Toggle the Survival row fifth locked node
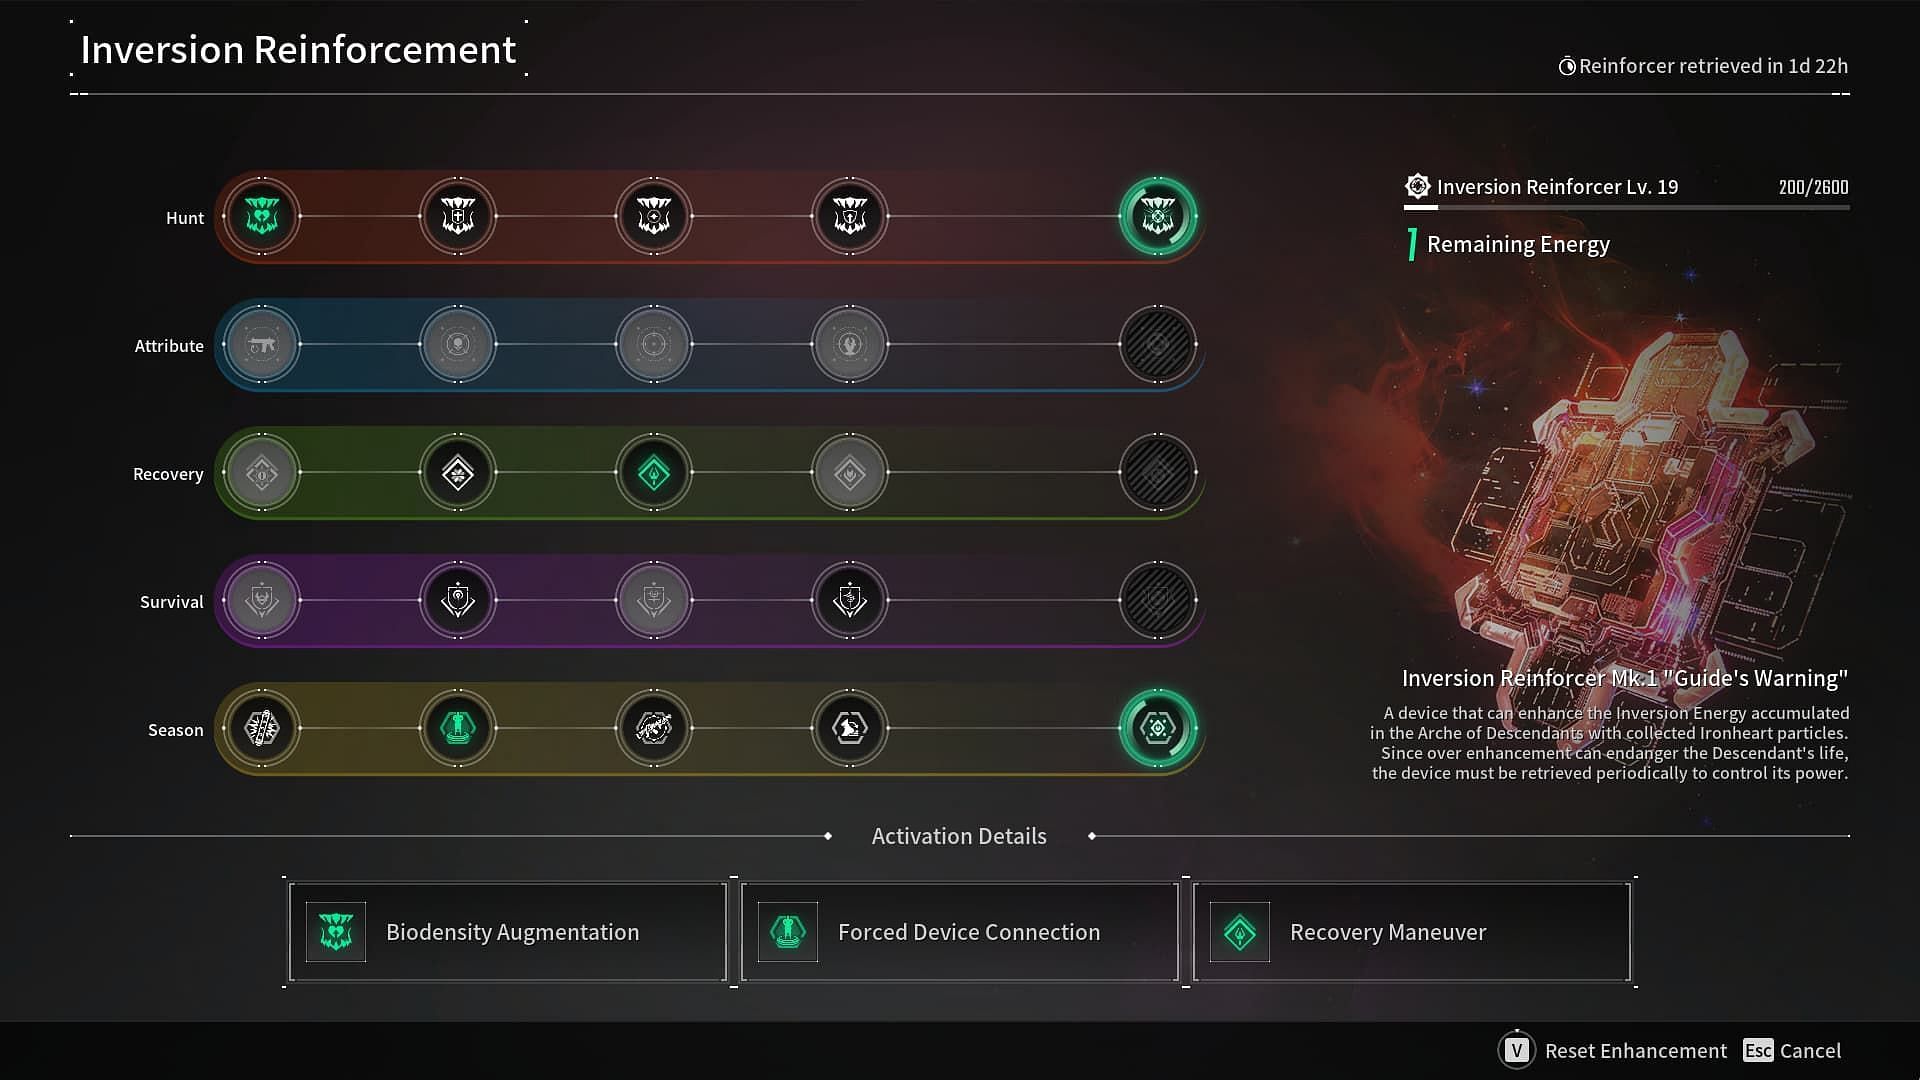The width and height of the screenshot is (1920, 1080). tap(1156, 600)
